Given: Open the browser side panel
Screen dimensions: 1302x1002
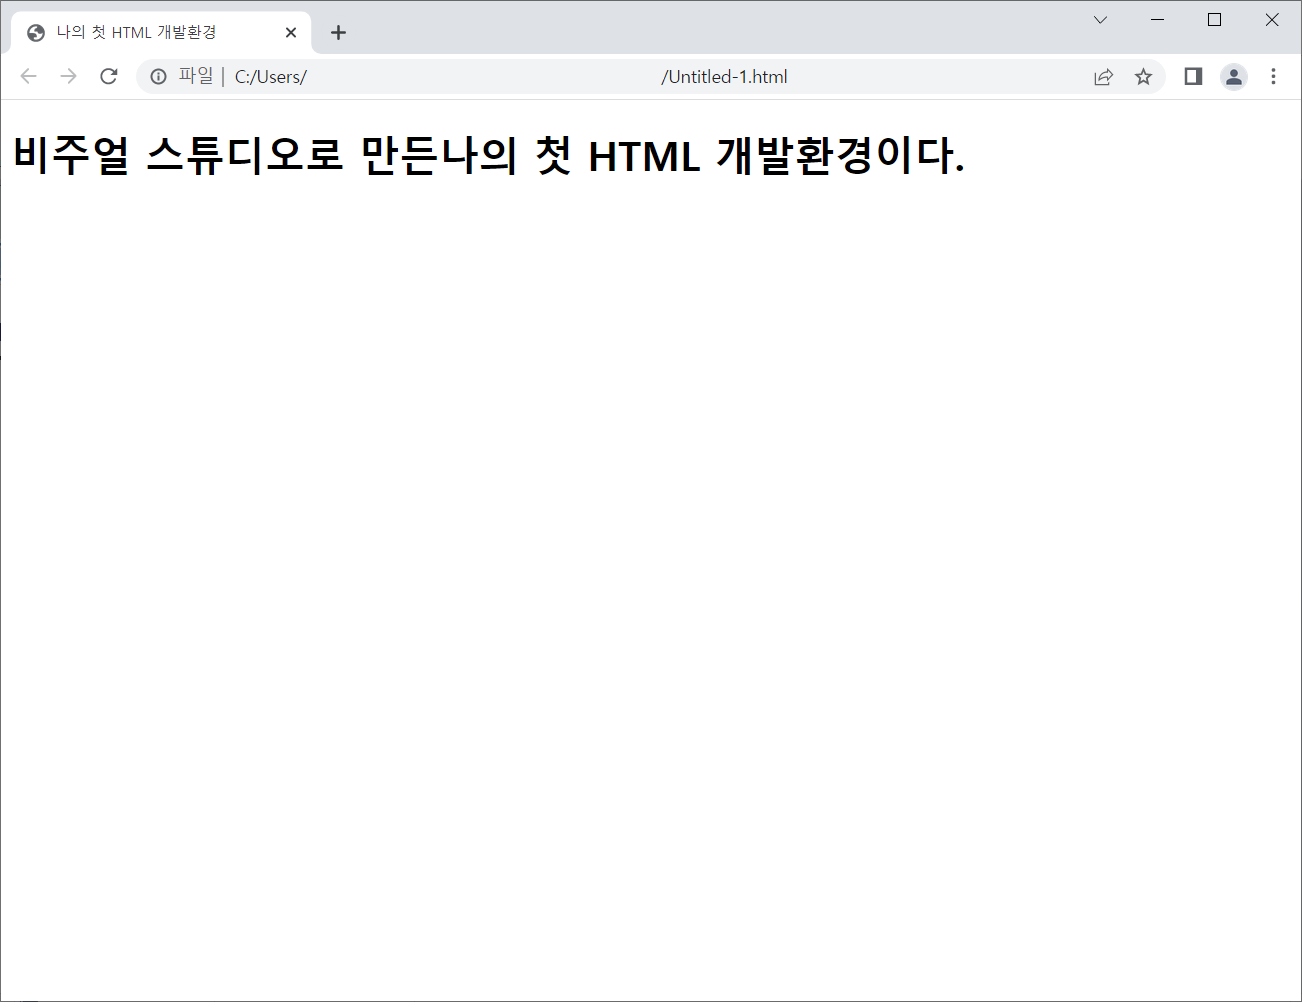Looking at the screenshot, I should [1193, 77].
